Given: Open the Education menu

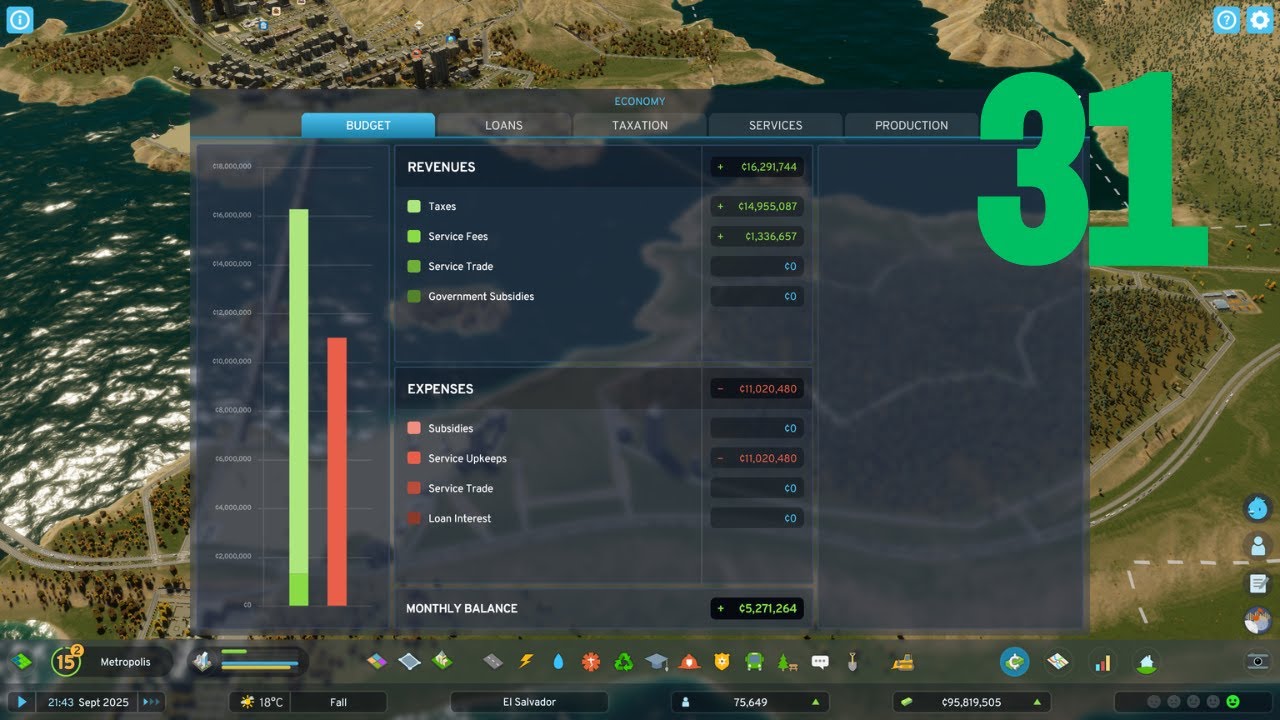Looking at the screenshot, I should (656, 661).
